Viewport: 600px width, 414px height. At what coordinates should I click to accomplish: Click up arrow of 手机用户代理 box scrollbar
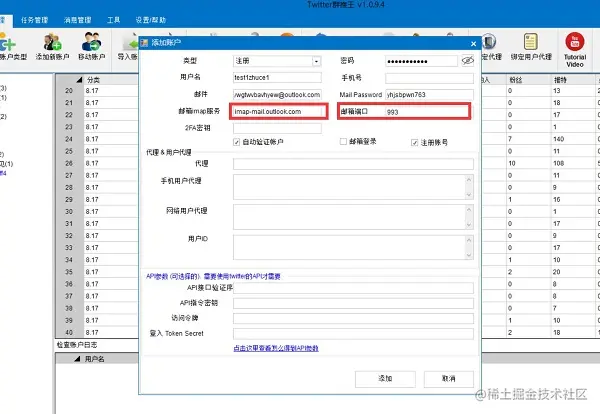pyautogui.click(x=469, y=179)
